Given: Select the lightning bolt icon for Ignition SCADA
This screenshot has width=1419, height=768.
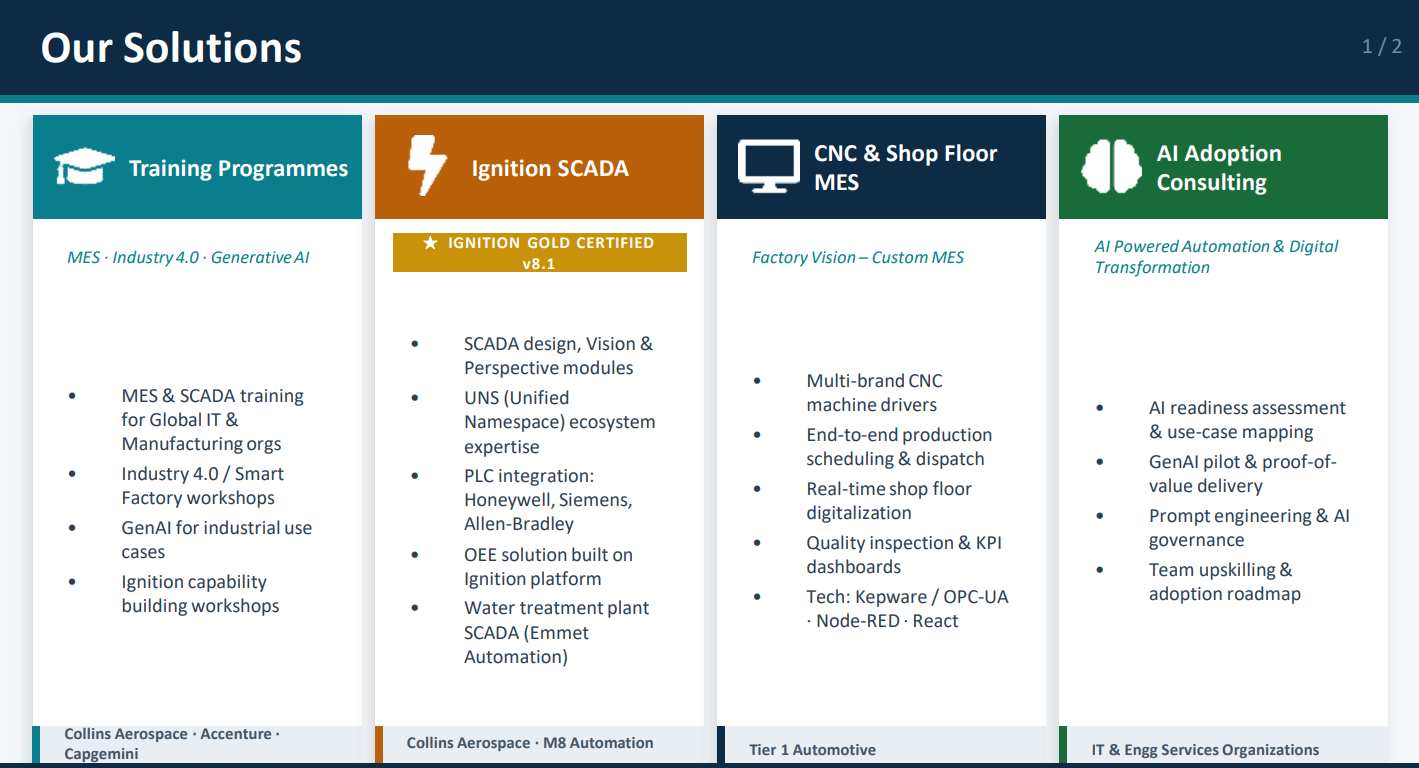Looking at the screenshot, I should pos(425,166).
